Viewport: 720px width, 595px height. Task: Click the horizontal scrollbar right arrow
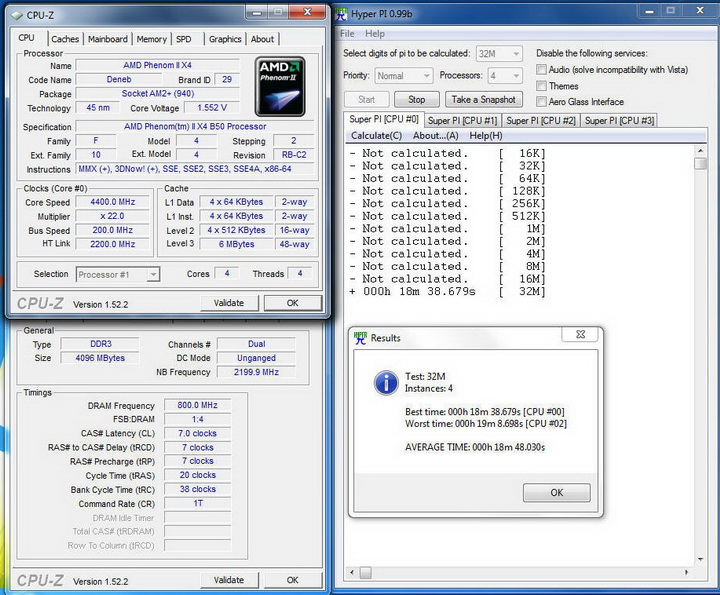coord(687,573)
